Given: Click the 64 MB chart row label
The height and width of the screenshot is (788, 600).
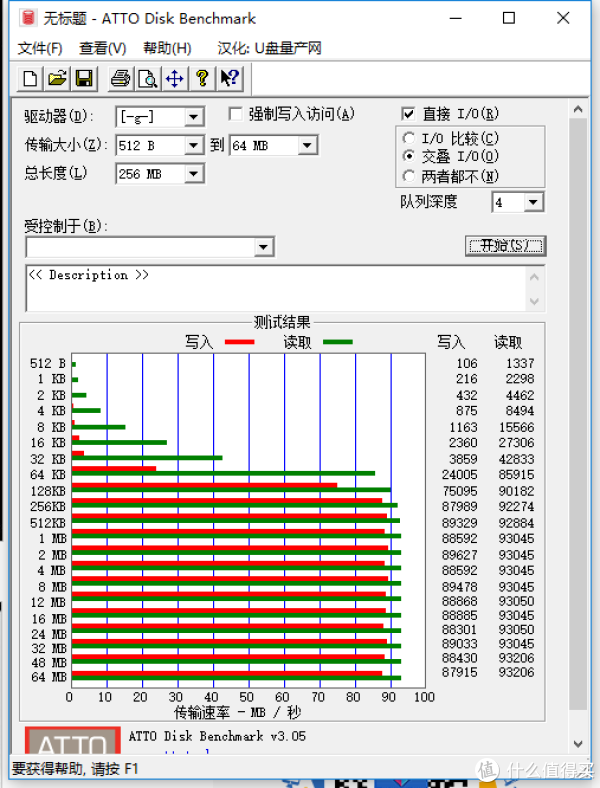Looking at the screenshot, I should coord(49,677).
